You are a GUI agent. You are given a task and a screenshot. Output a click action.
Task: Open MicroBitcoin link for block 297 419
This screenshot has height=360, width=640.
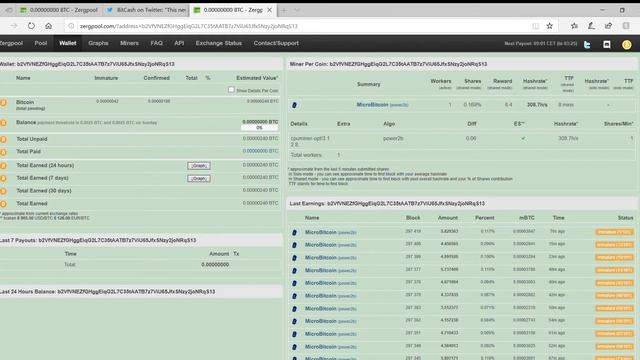[x=320, y=232]
